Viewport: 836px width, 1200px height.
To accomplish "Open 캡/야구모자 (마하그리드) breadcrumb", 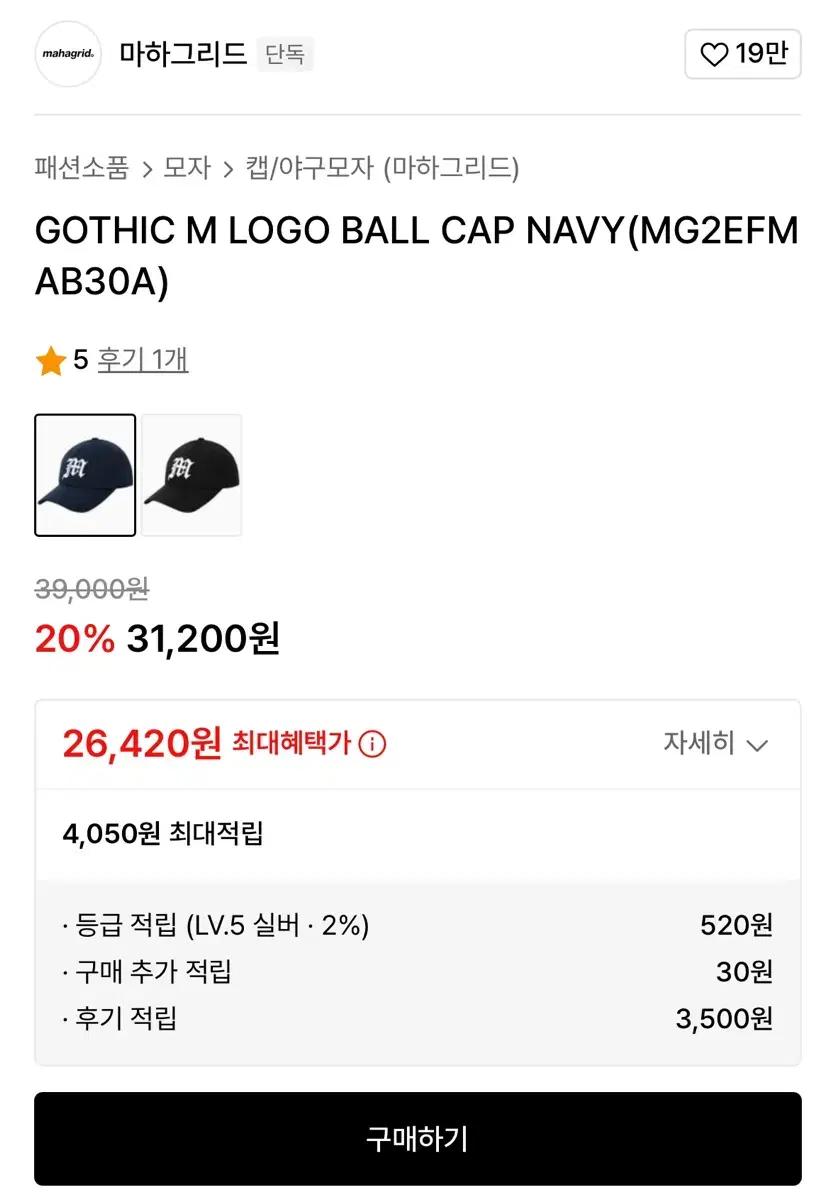I will (x=382, y=167).
